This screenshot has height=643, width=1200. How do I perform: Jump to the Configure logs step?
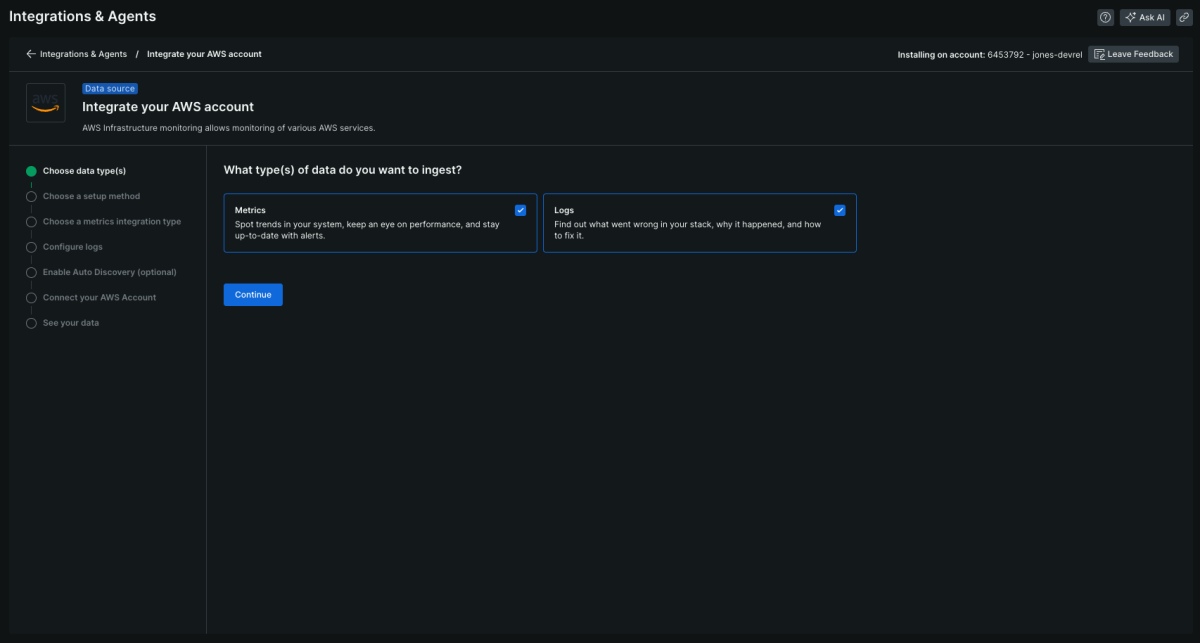tap(72, 247)
